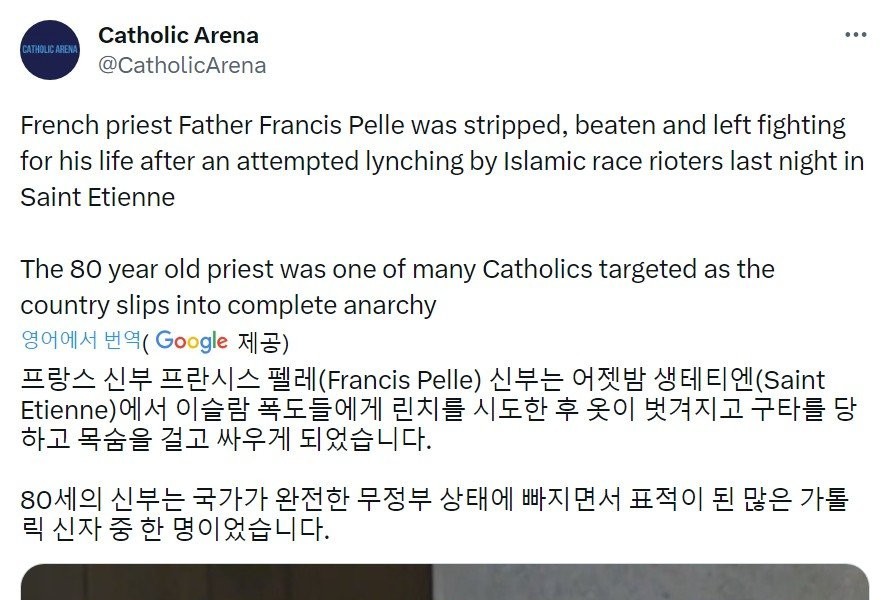Click the '영어에서 번역' translation link
Screen dimensions: 881x600
81,341
